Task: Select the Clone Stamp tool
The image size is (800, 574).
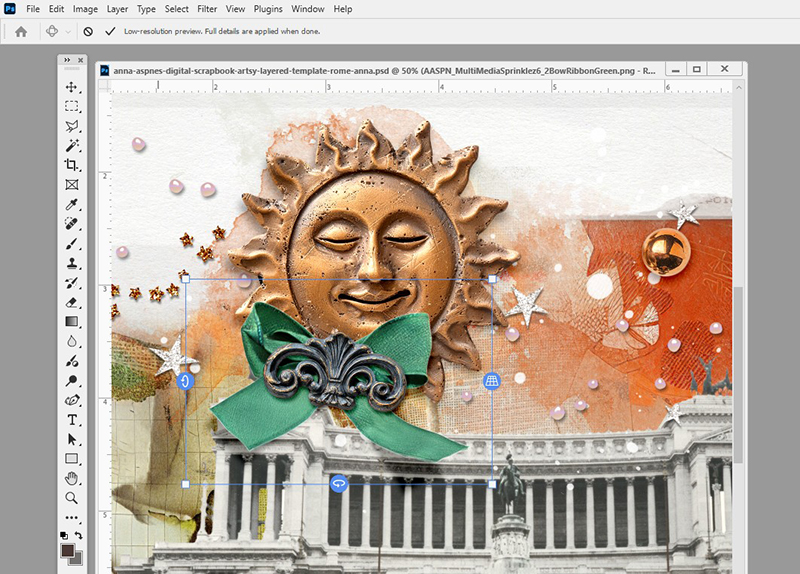Action: pos(71,263)
